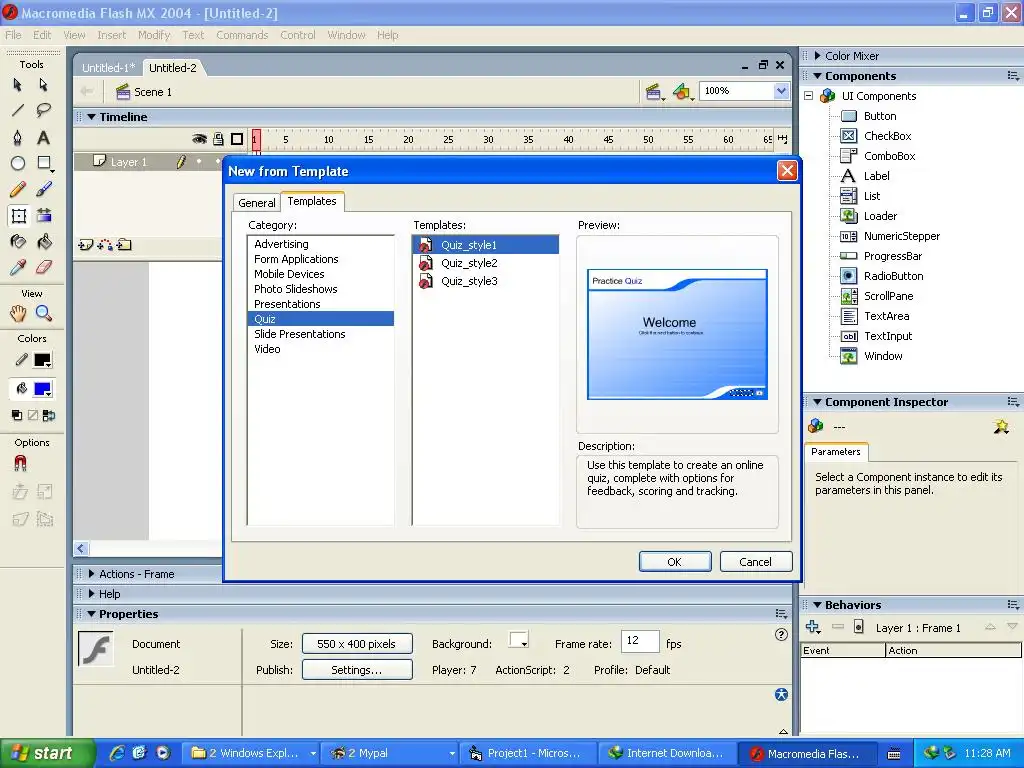Toggle the timeline eye show/hide all layers

pos(199,139)
